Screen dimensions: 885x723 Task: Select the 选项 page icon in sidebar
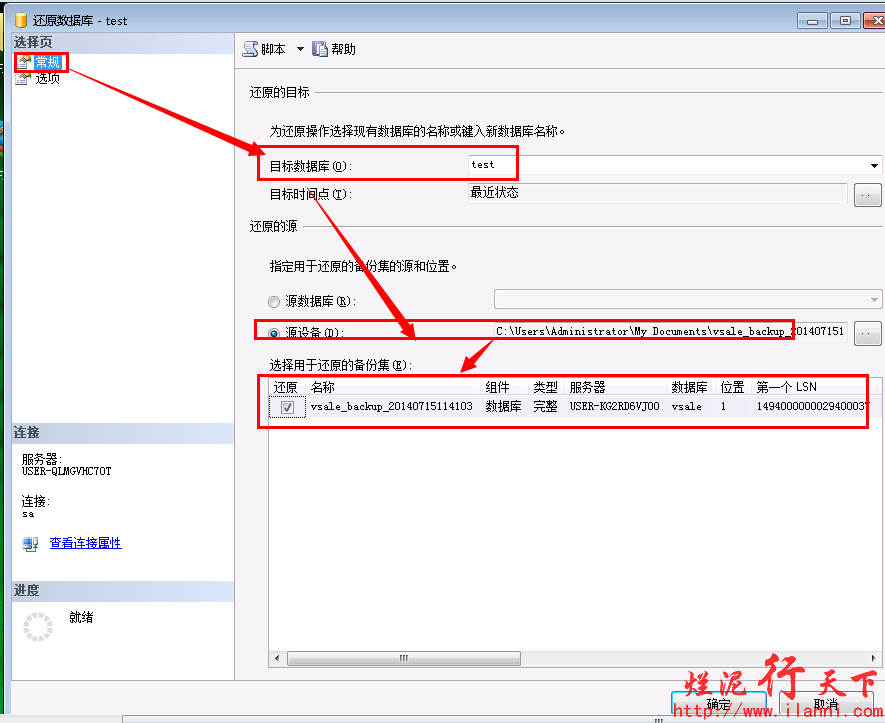24,78
